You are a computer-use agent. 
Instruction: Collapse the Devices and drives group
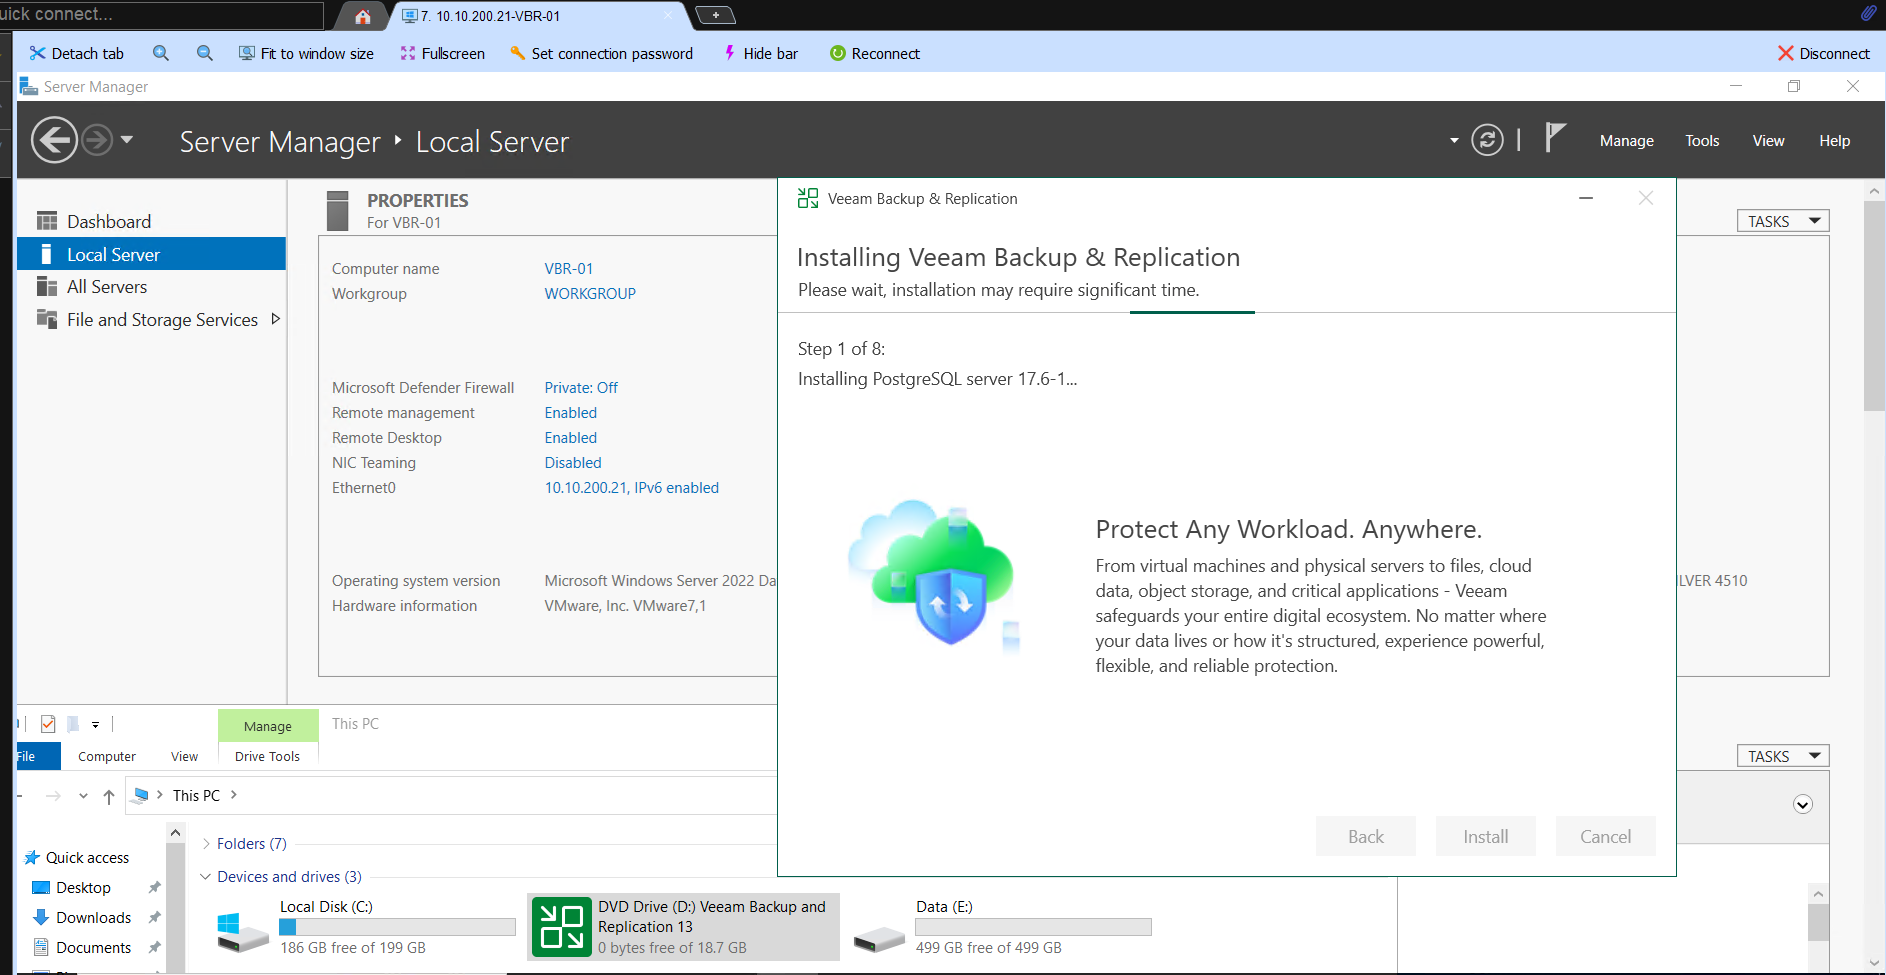[206, 877]
